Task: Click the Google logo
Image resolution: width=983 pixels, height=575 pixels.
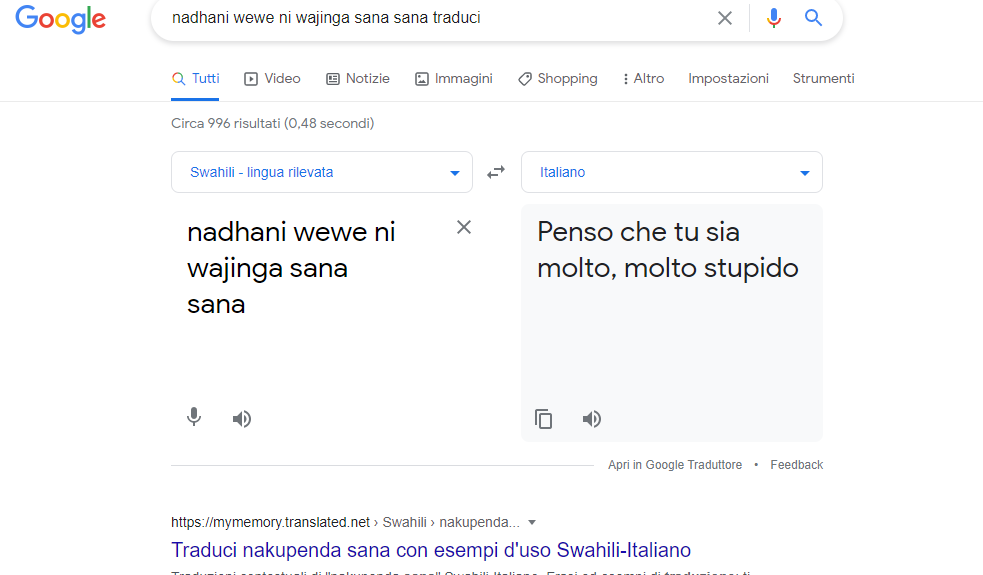Action: tap(60, 19)
